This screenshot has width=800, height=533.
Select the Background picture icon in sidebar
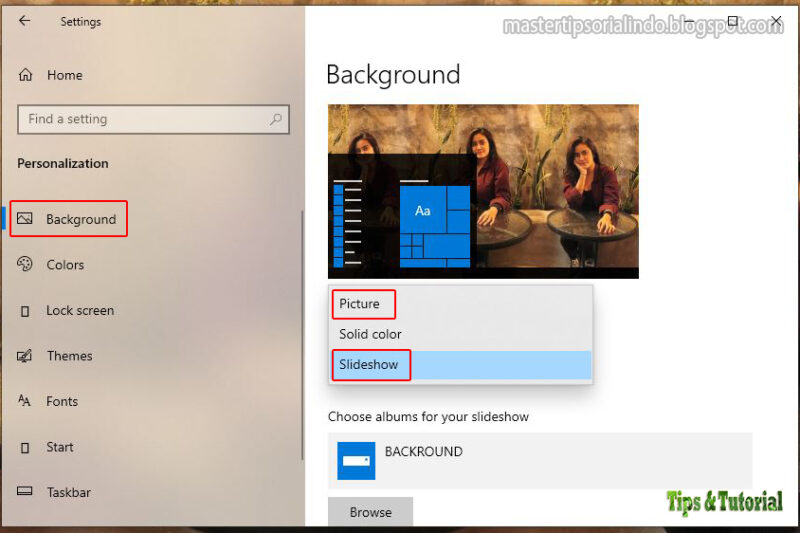(x=24, y=219)
